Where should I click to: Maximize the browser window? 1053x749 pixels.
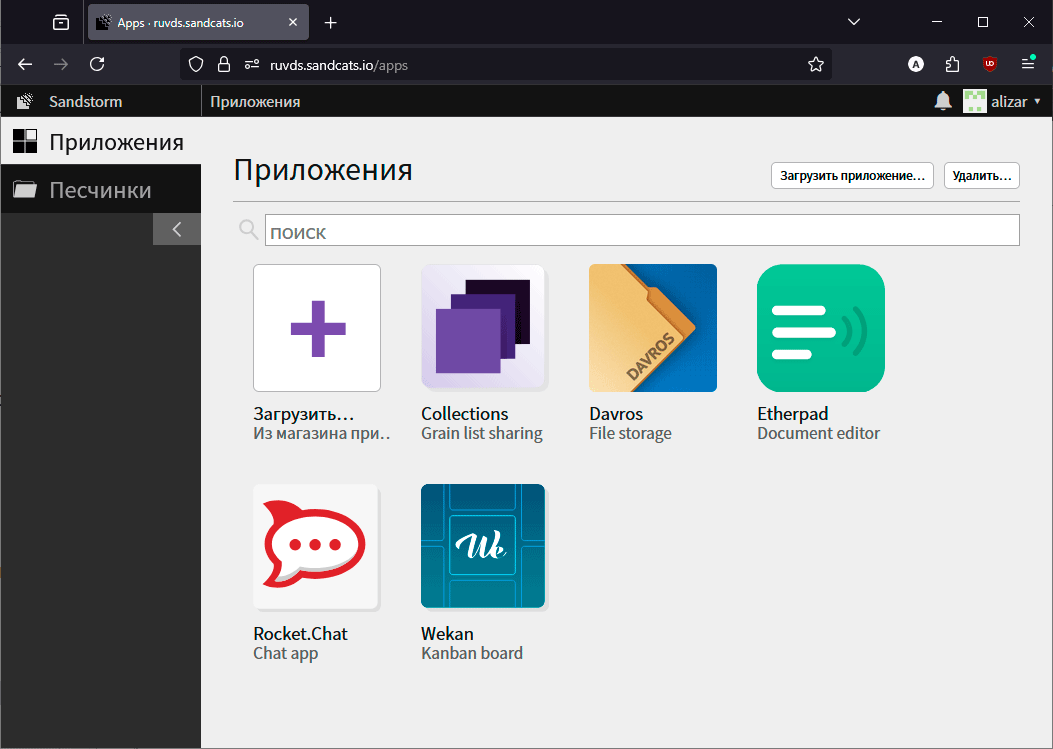pyautogui.click(x=982, y=22)
